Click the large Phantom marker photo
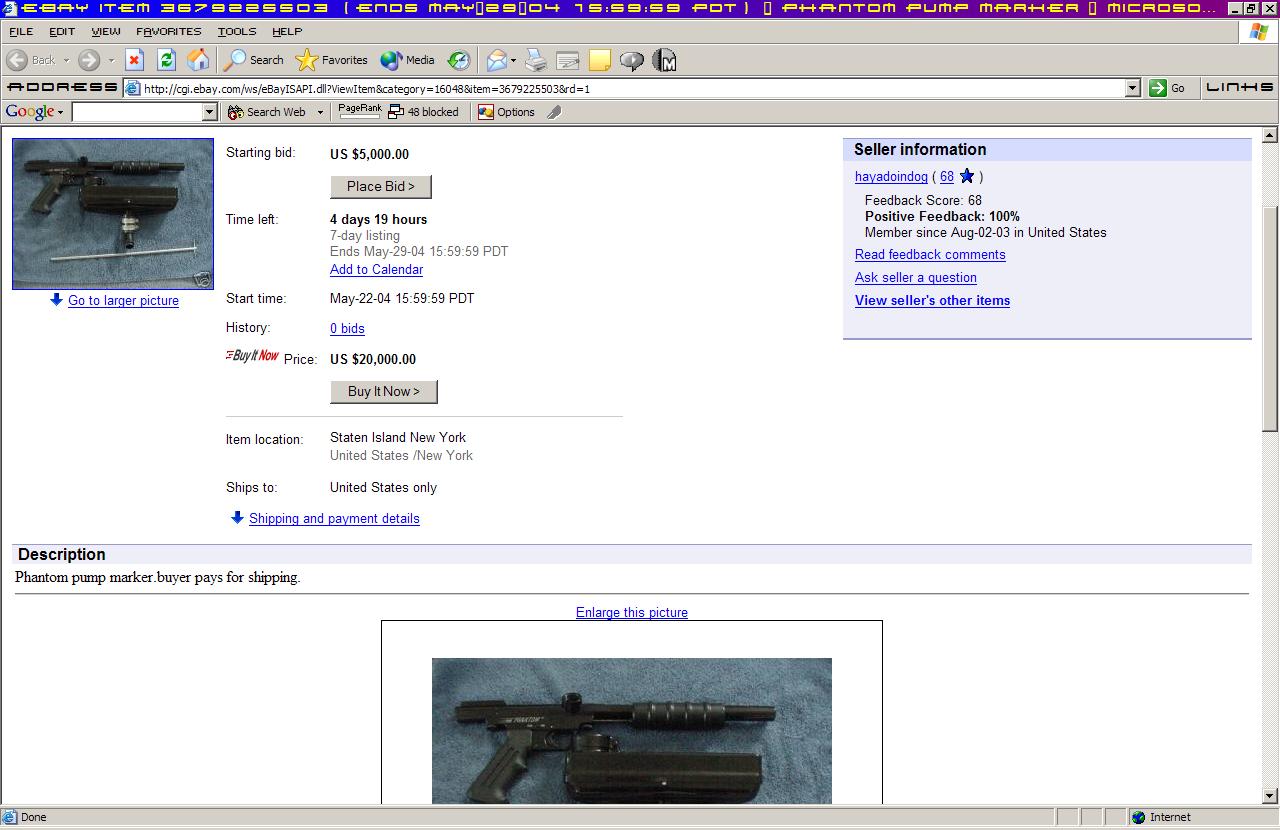Viewport: 1280px width, 830px height. pyautogui.click(x=632, y=731)
